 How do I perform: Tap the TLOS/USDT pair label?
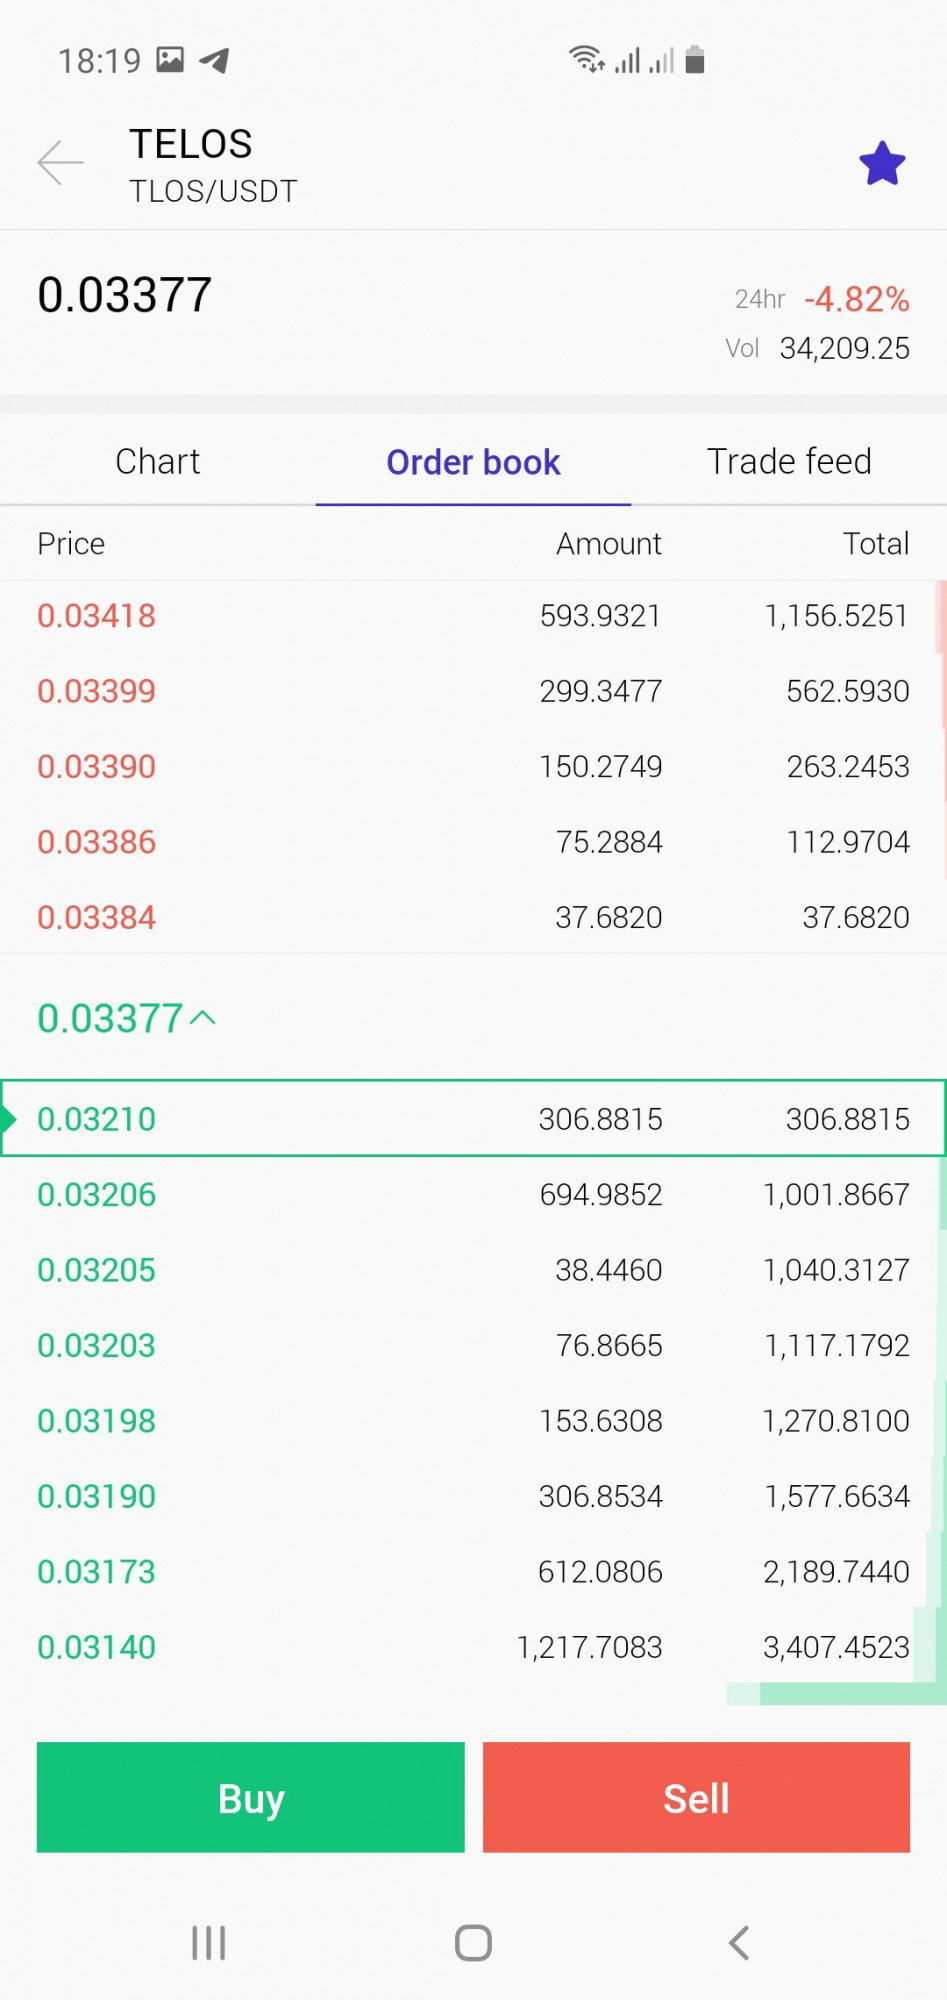[213, 191]
